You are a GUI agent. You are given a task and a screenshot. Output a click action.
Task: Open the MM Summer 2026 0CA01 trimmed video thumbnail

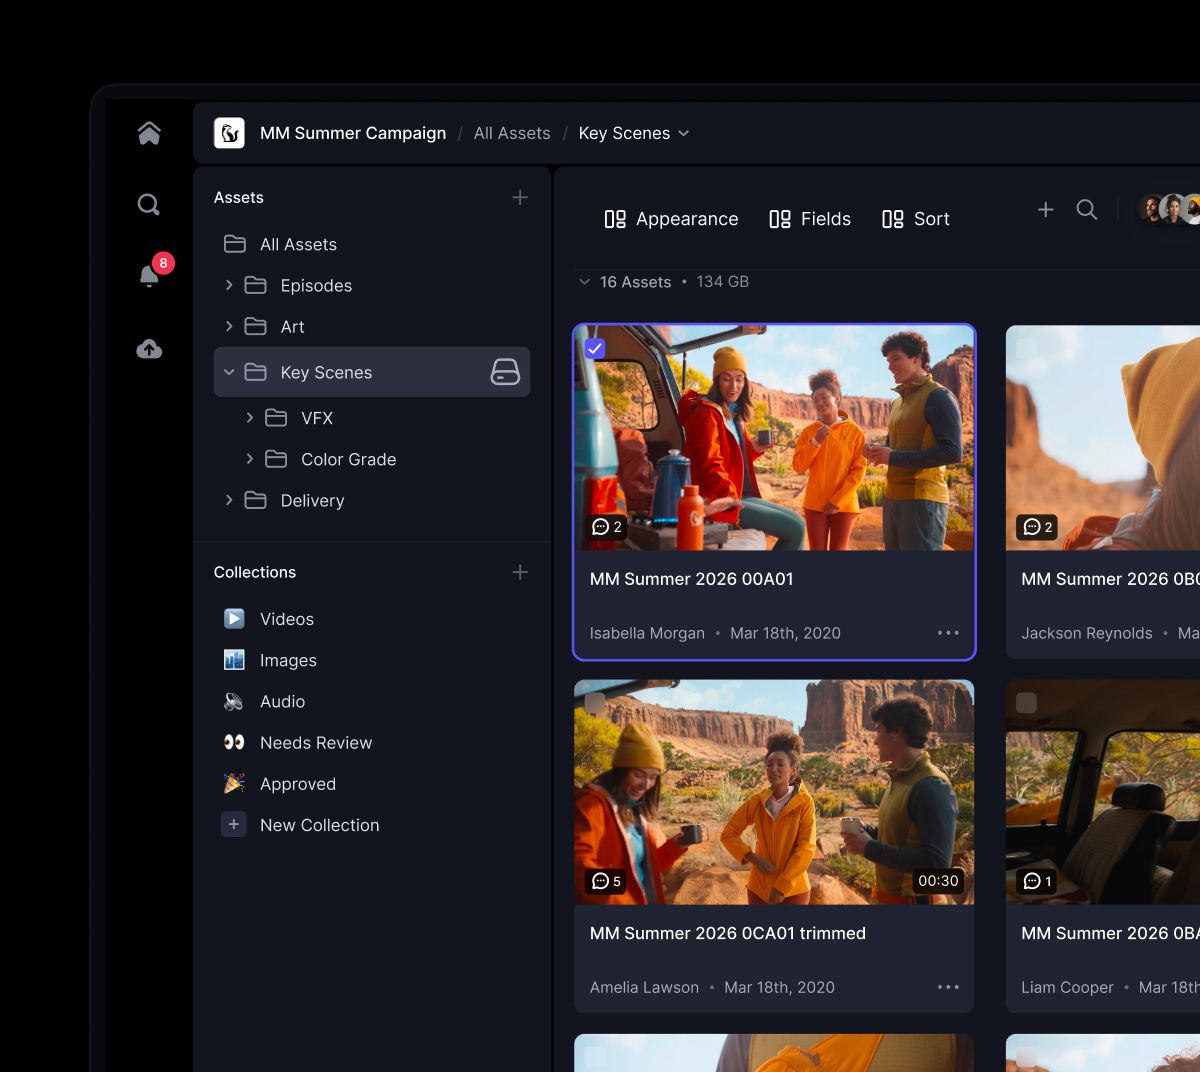(x=773, y=792)
